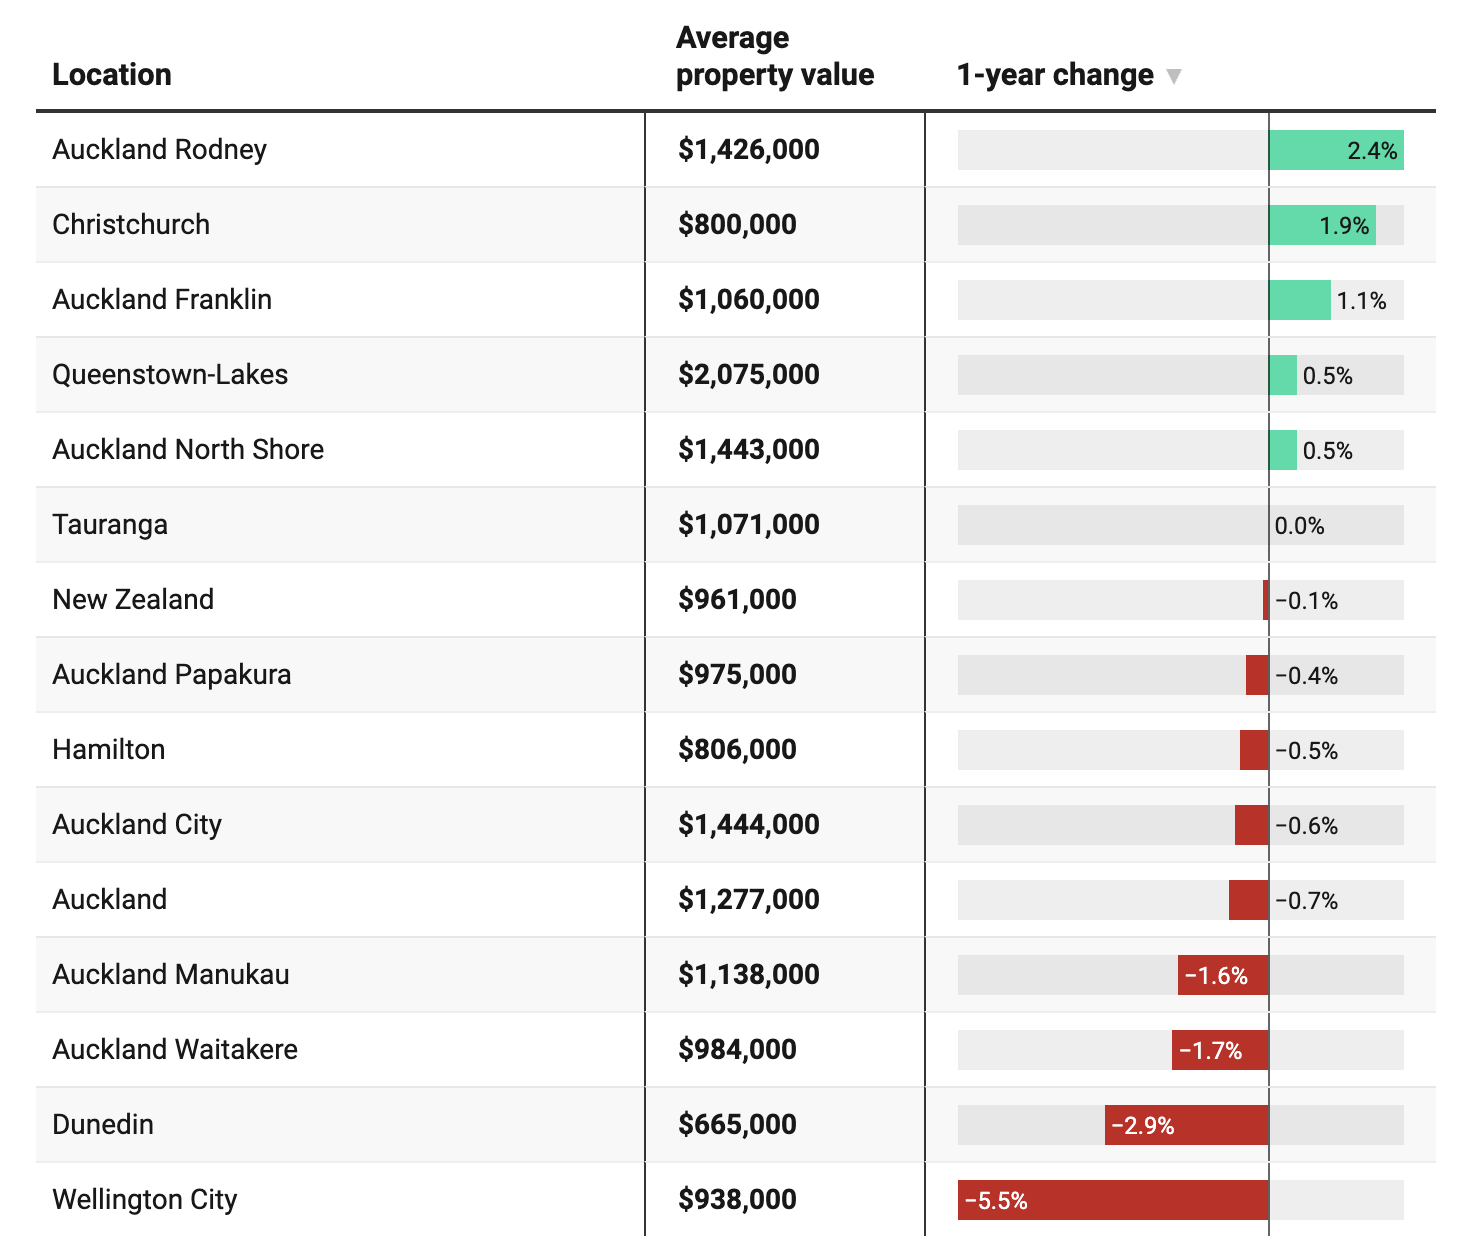Click the green 2.4% bar for Auckland Rodney

coord(1336,150)
